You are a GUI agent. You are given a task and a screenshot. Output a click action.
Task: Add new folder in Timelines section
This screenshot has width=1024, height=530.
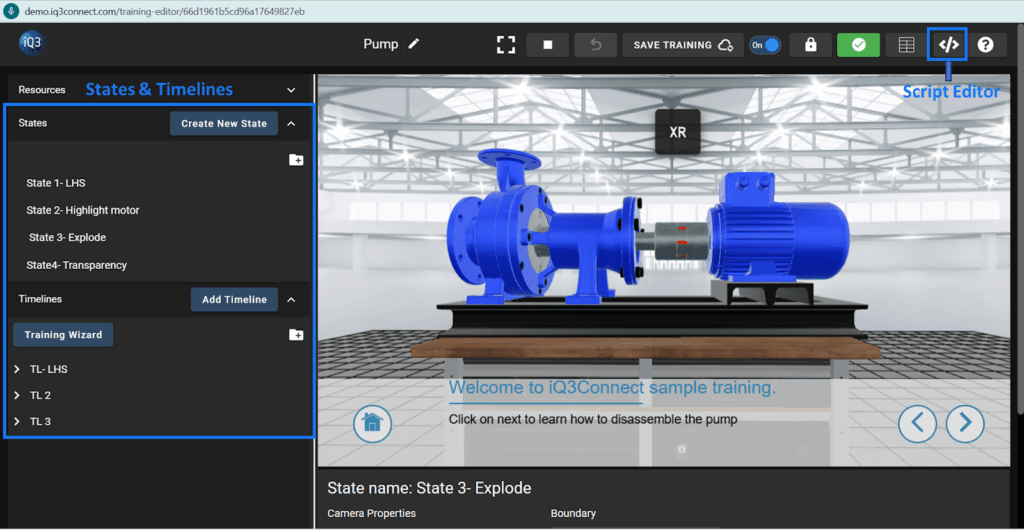[296, 334]
